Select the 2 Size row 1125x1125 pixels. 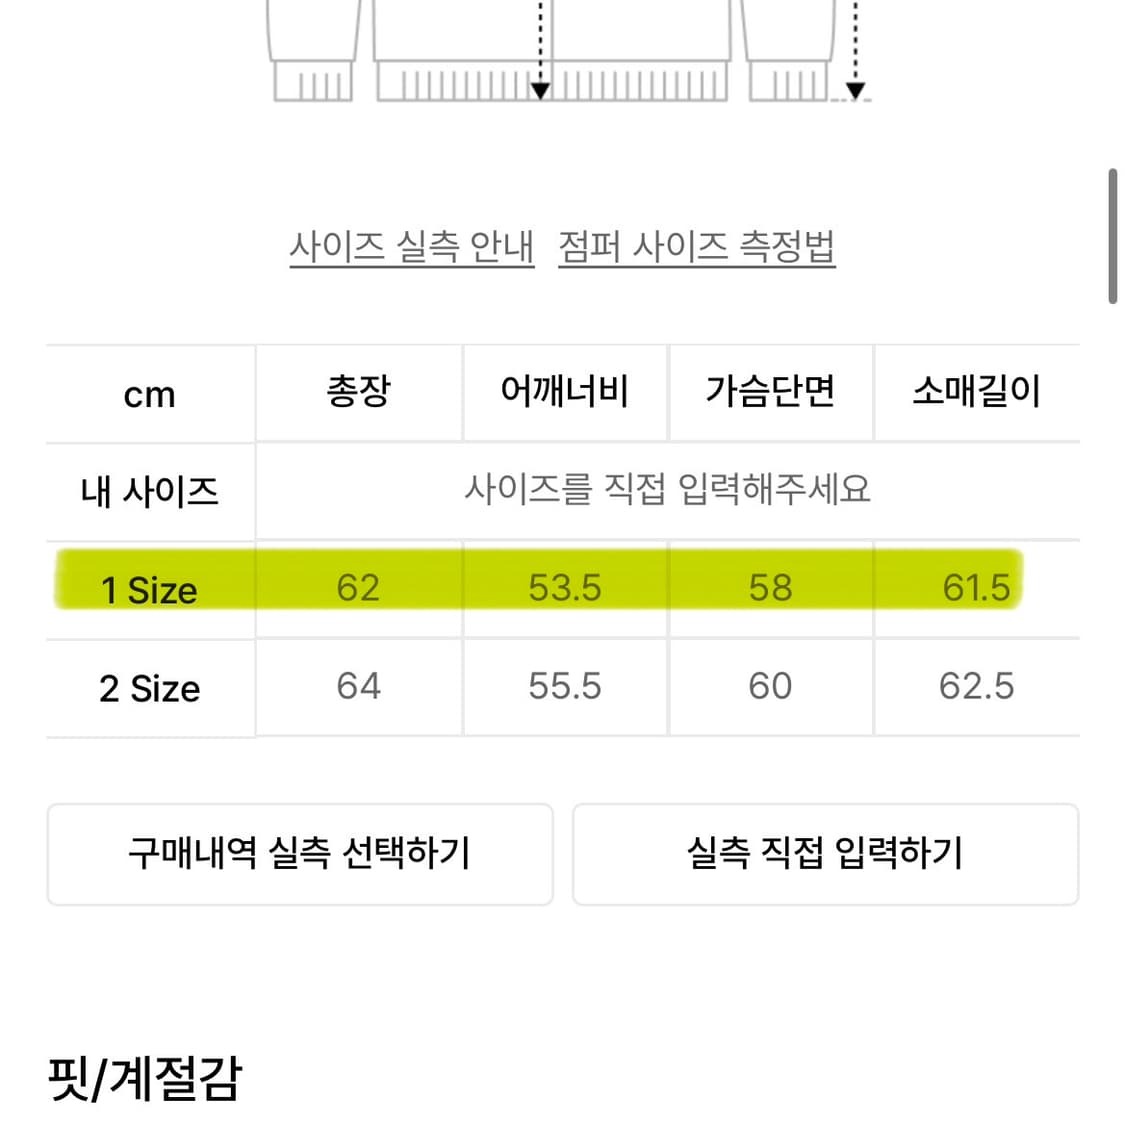[150, 688]
